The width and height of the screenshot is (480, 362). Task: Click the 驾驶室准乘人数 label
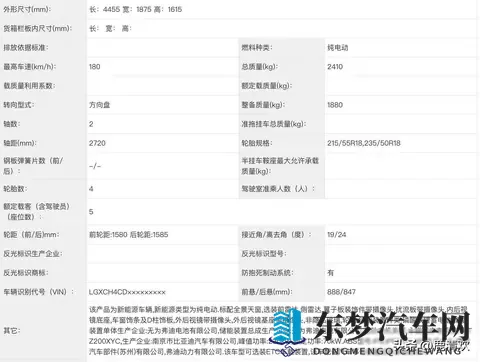[x=278, y=189]
